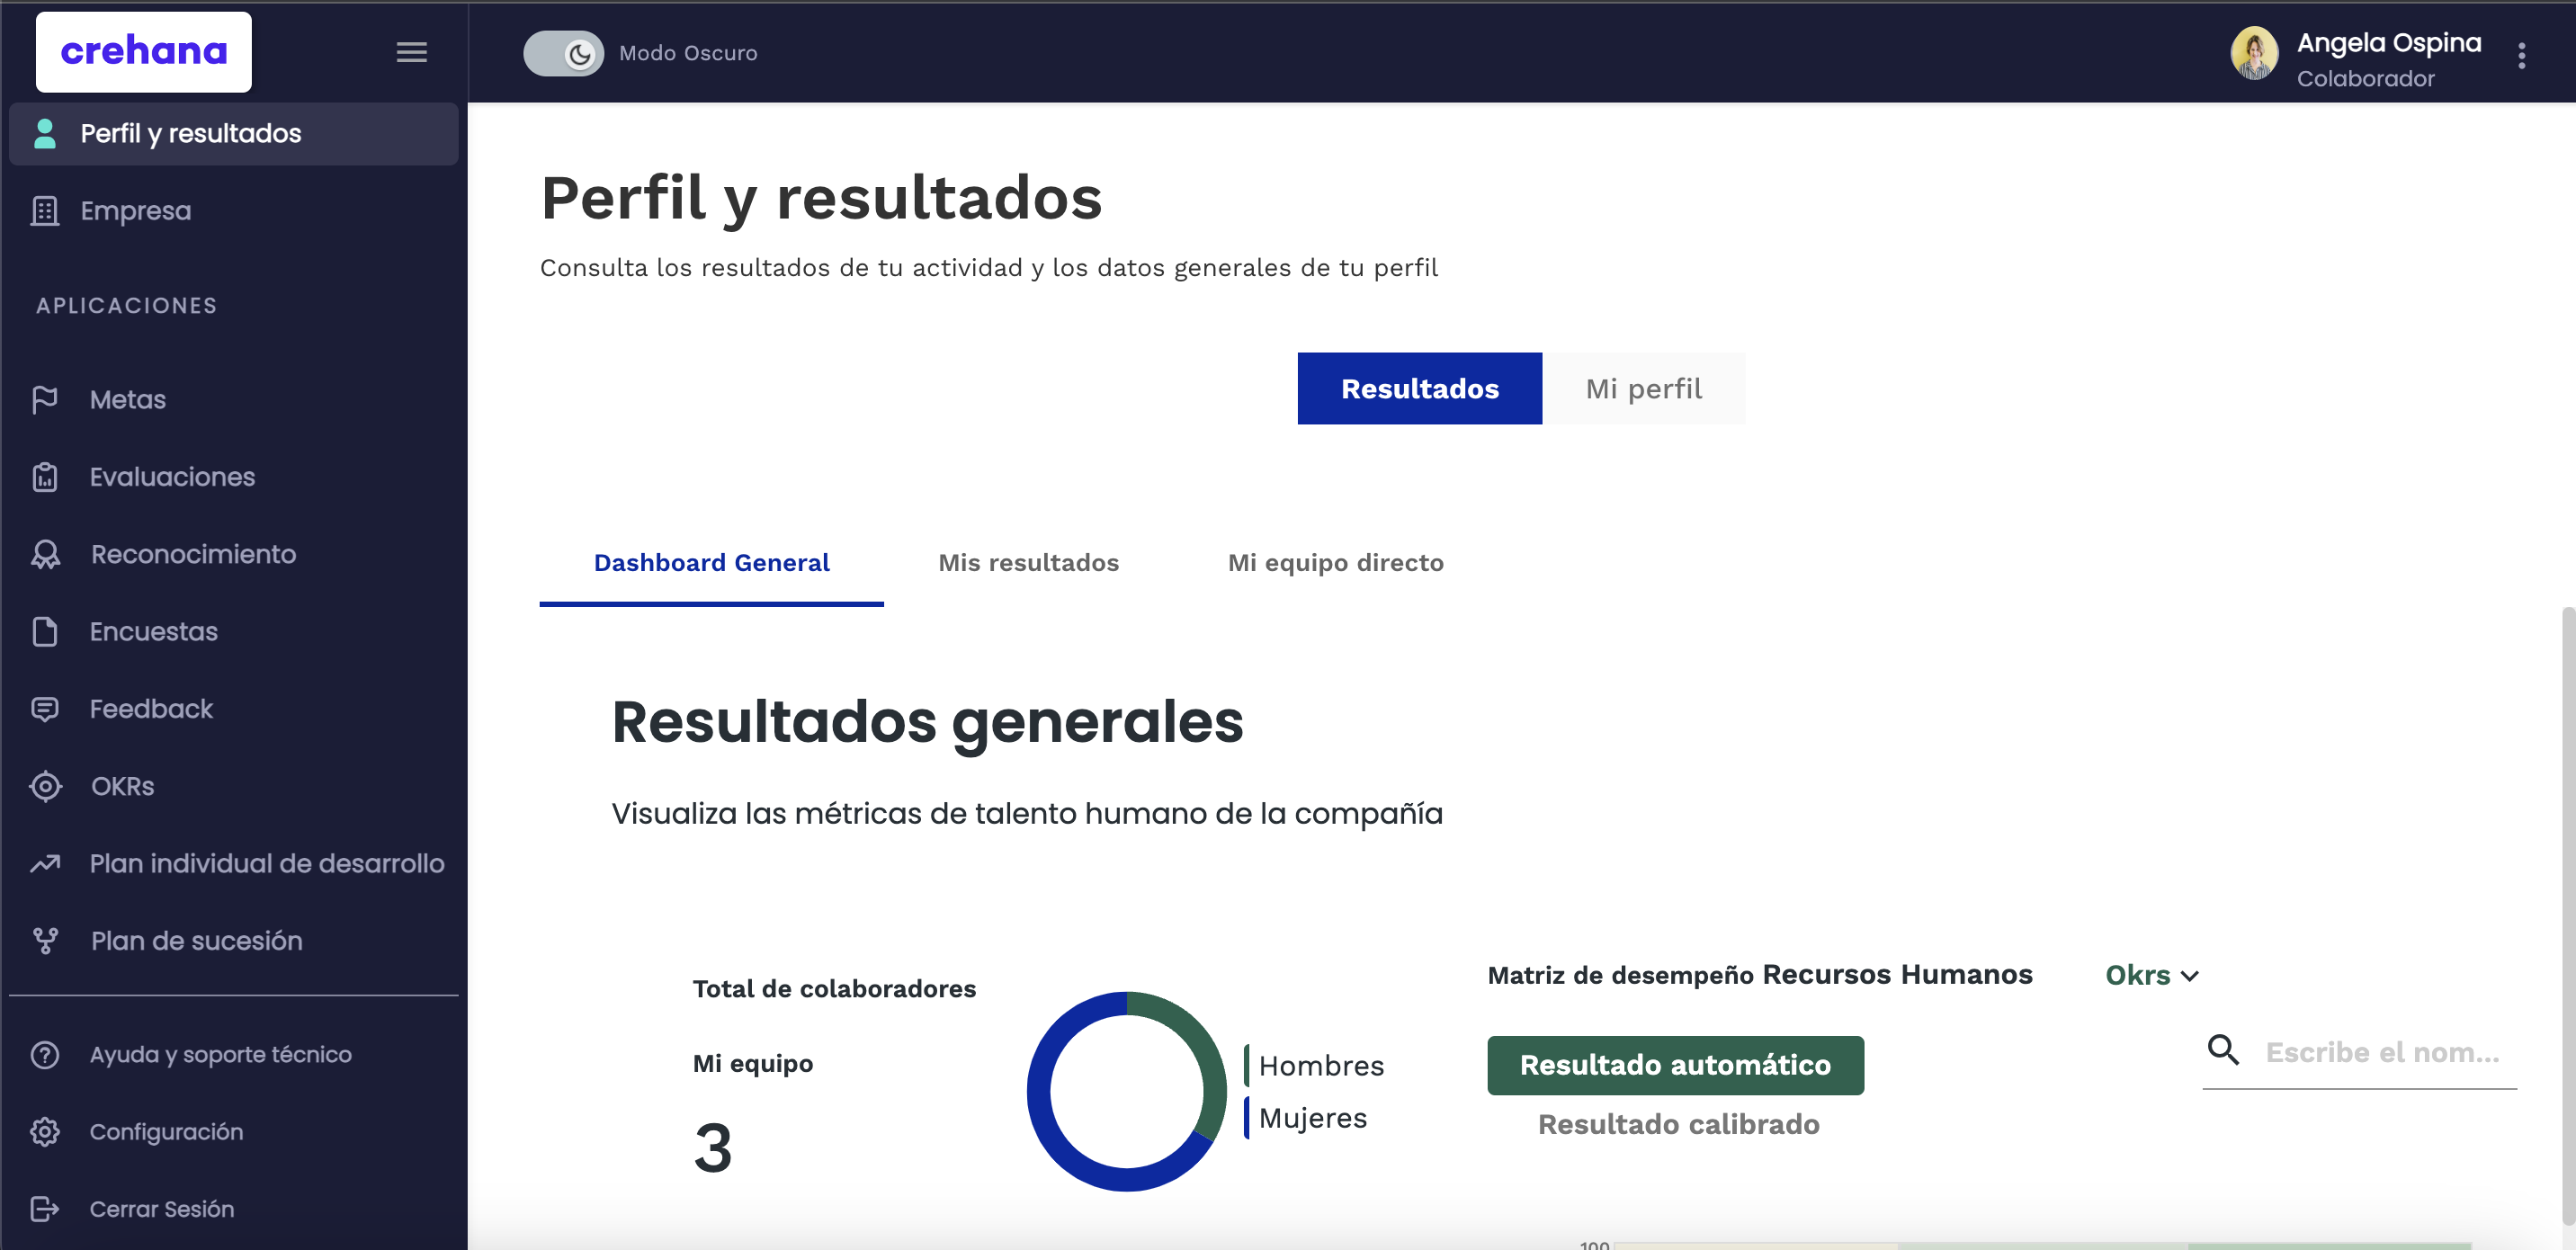Open Encuestas via its document icon
The width and height of the screenshot is (2576, 1250).
pos(46,631)
